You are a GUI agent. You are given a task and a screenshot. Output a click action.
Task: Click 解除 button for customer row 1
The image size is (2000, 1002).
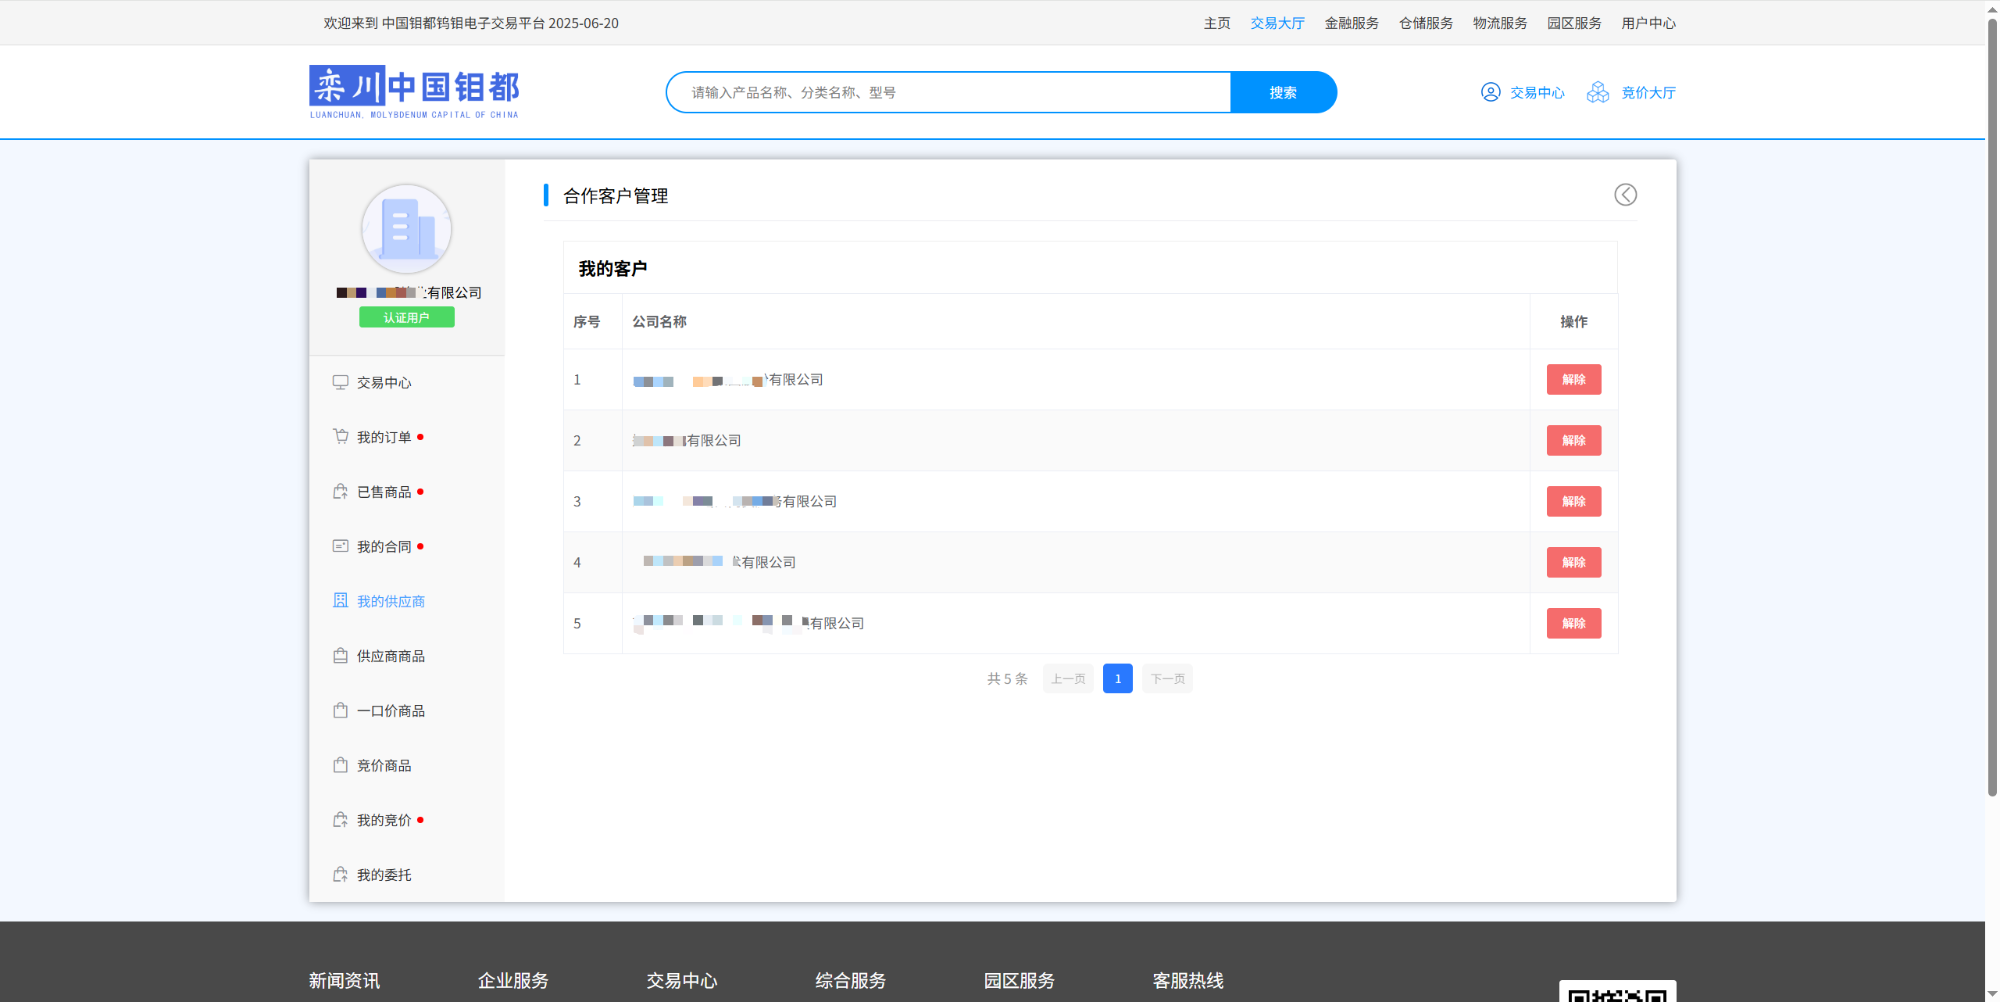tap(1573, 380)
